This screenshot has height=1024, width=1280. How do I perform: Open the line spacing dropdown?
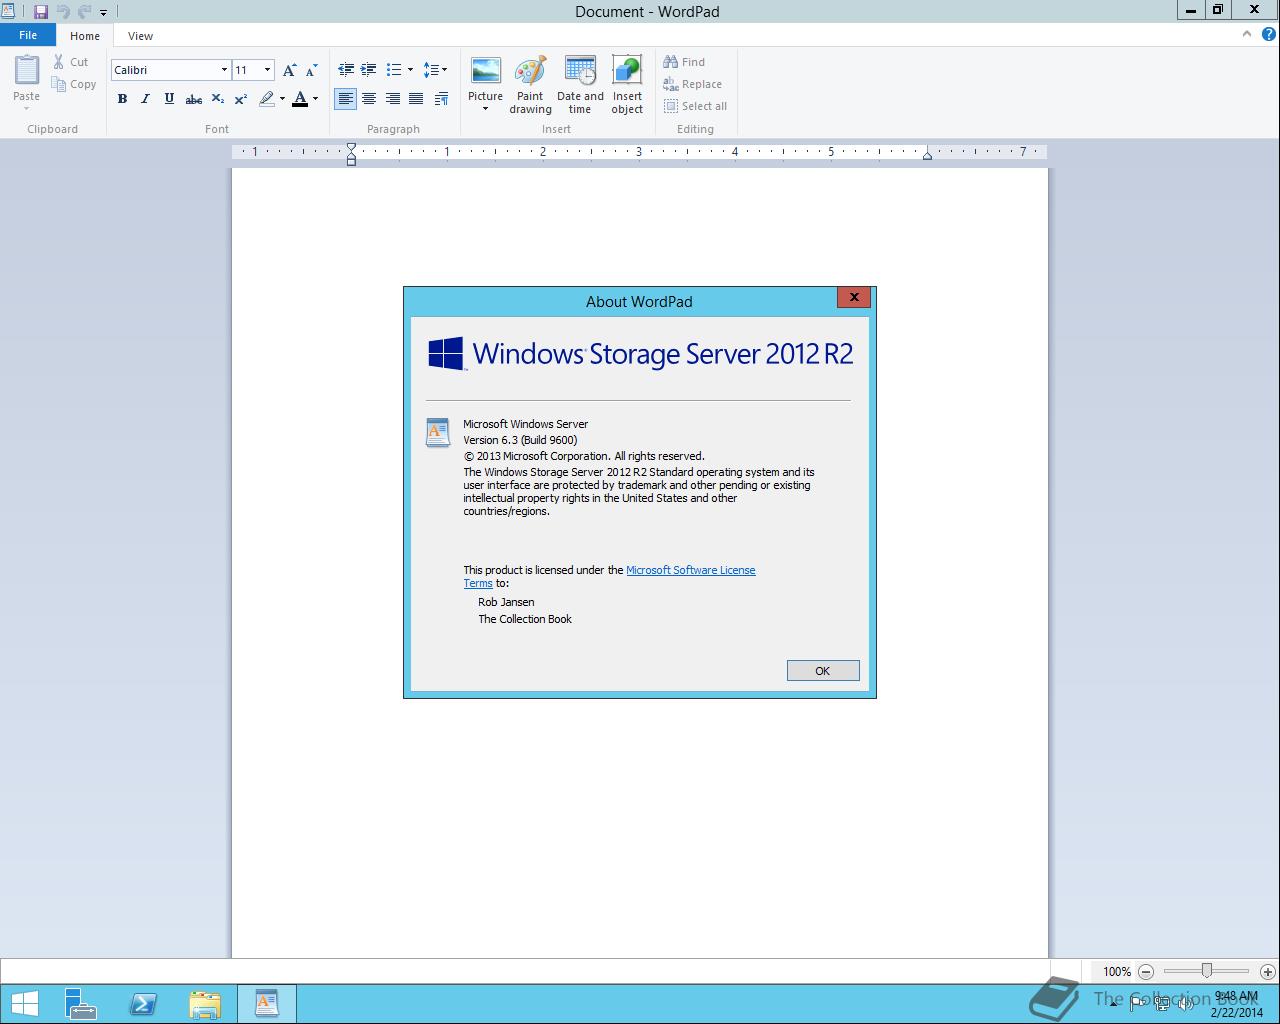point(435,70)
